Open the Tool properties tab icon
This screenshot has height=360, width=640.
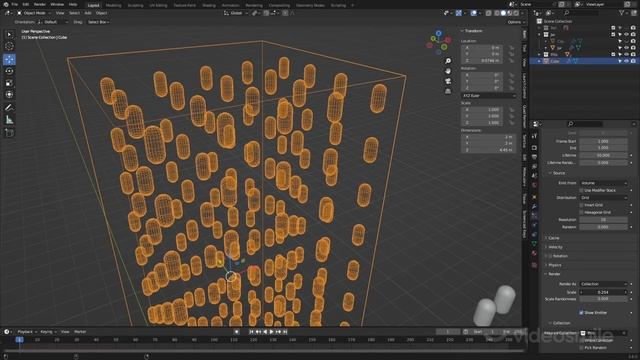(x=534, y=137)
